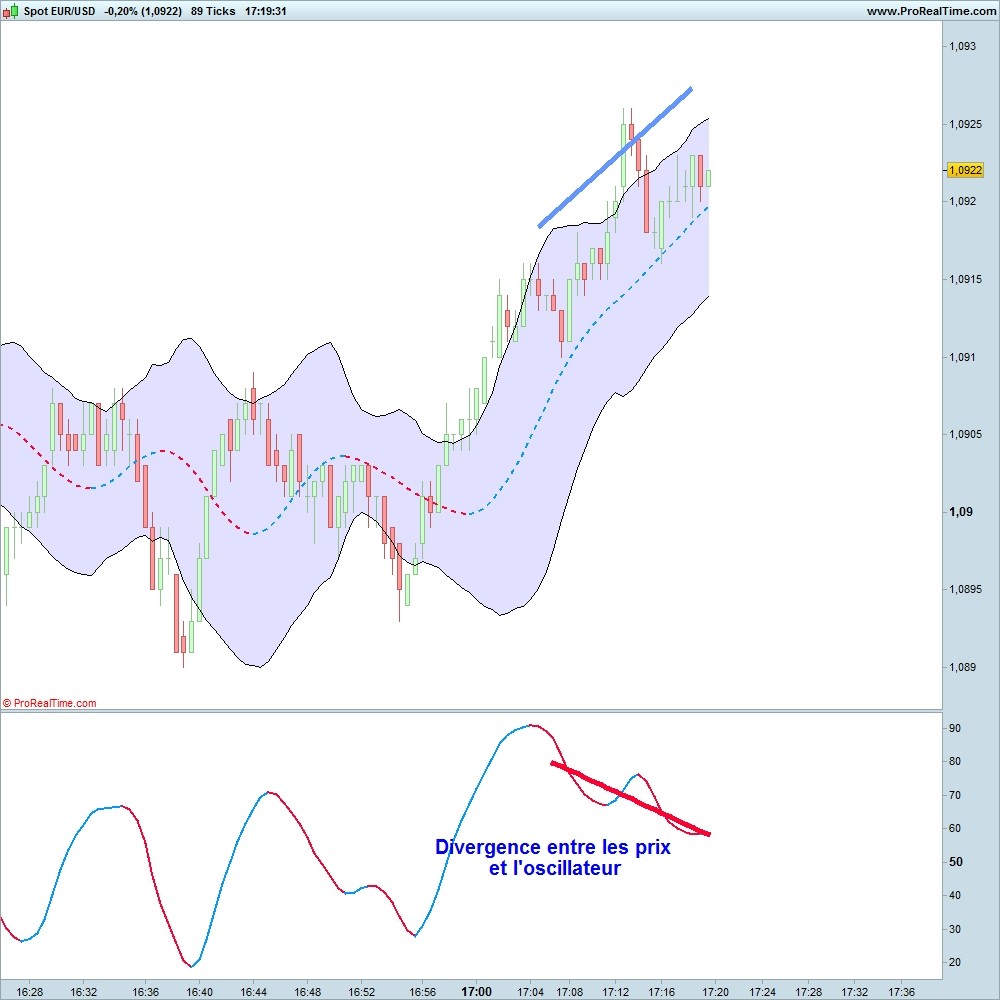Click the candlestick icon beside Spot EUR/USD
The height and width of the screenshot is (1000, 1000).
pyautogui.click(x=10, y=11)
